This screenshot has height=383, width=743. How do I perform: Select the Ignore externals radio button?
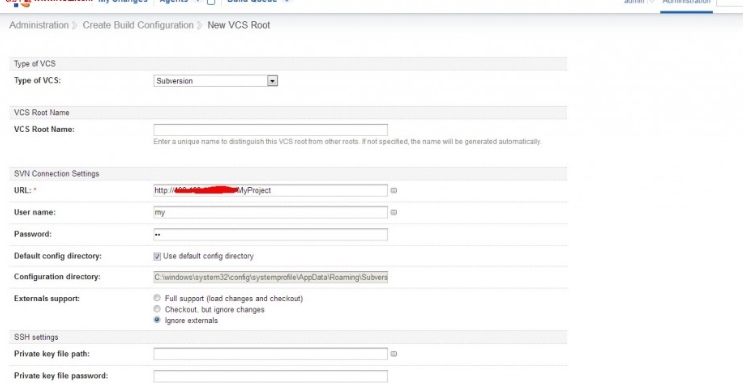[157, 320]
